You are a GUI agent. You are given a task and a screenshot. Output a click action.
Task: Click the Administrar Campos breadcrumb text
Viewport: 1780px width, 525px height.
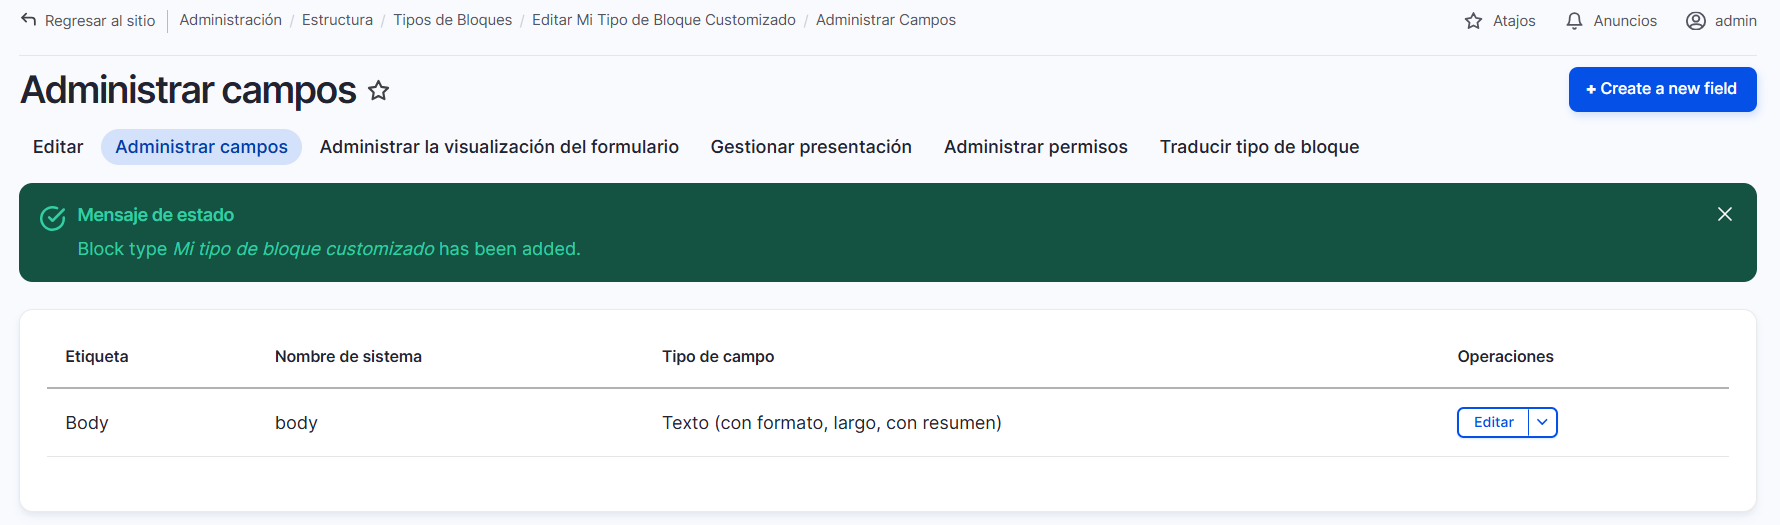click(885, 20)
